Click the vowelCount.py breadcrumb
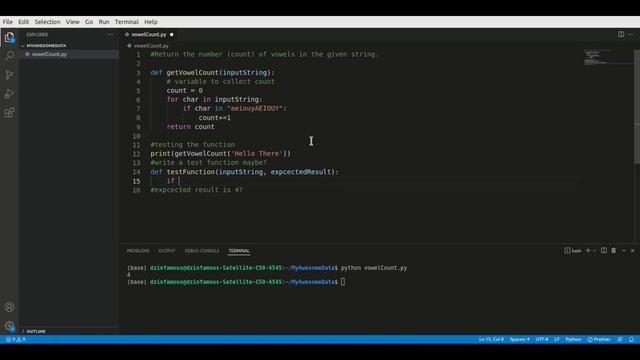The height and width of the screenshot is (360, 640). (x=151, y=46)
